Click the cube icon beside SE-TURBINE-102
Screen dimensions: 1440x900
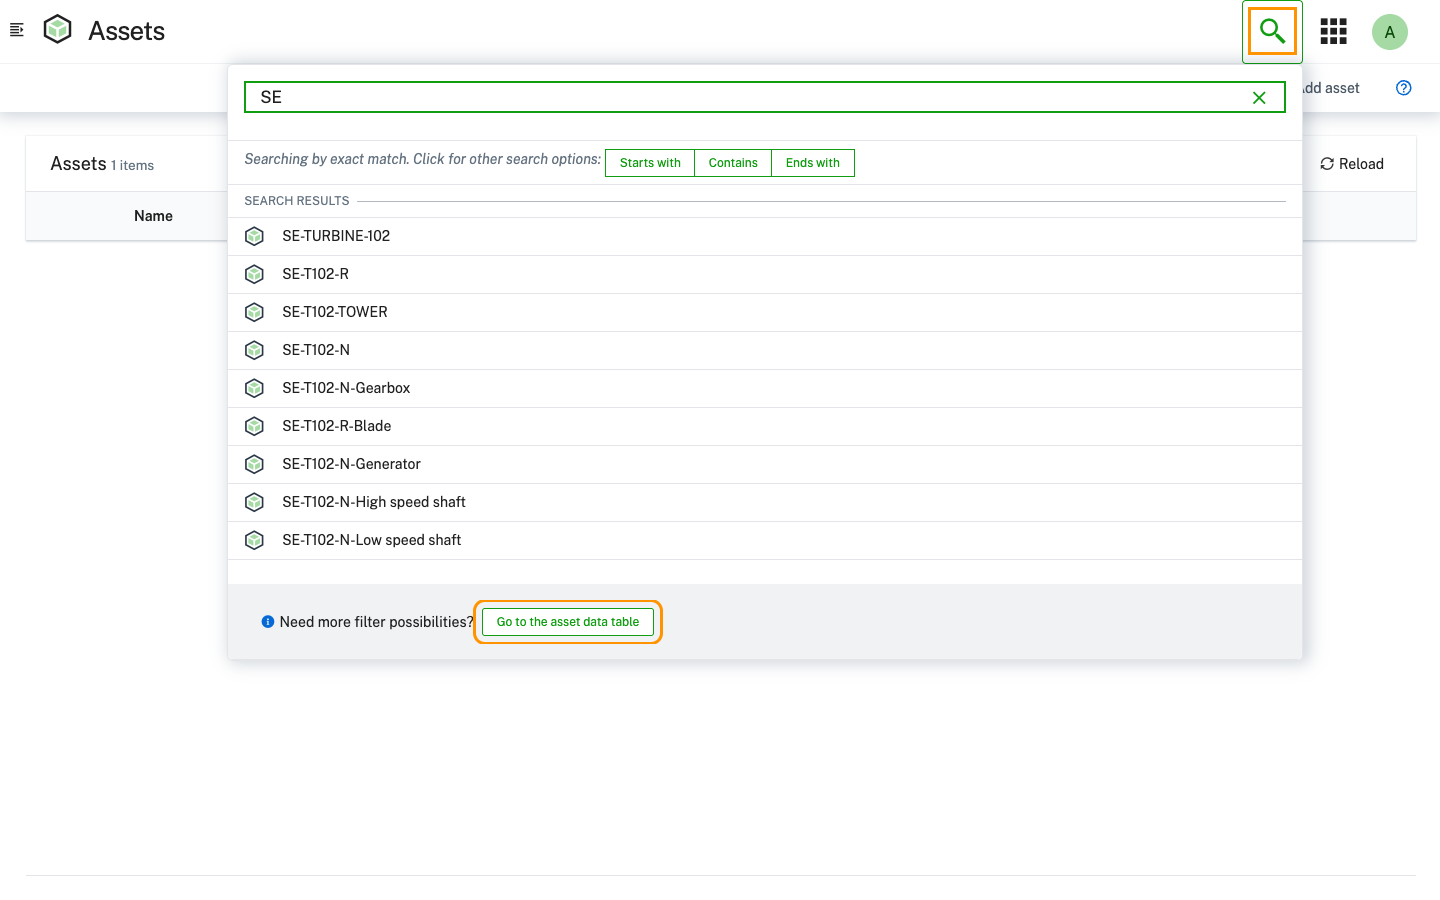(255, 236)
